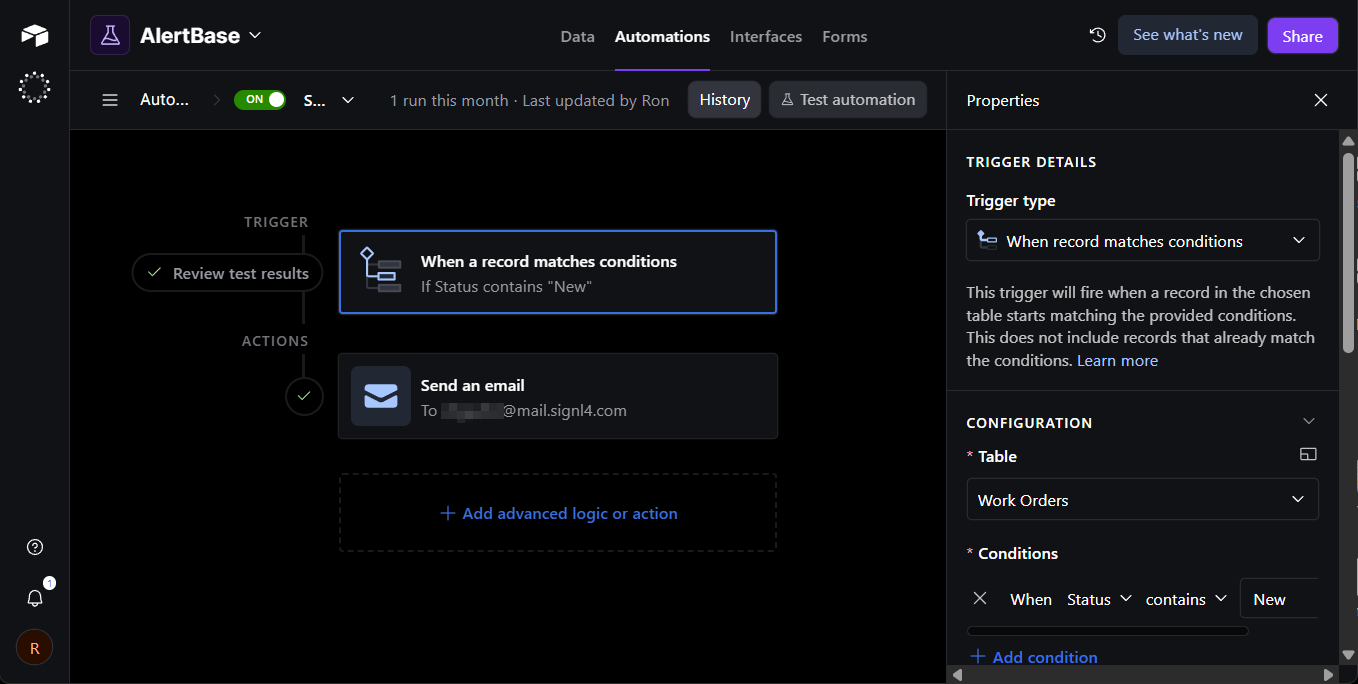
Task: Open the automation History button
Action: [725, 100]
